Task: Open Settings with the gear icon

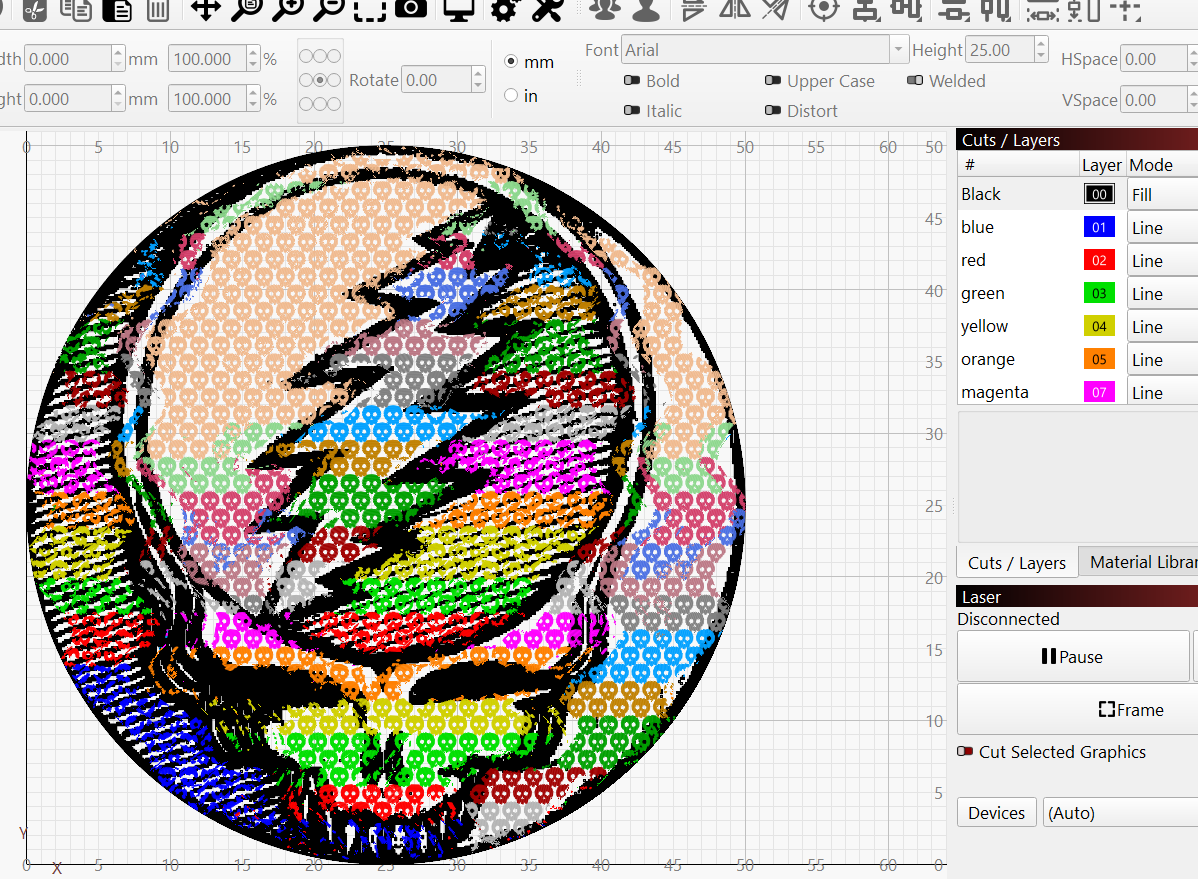Action: click(x=504, y=10)
